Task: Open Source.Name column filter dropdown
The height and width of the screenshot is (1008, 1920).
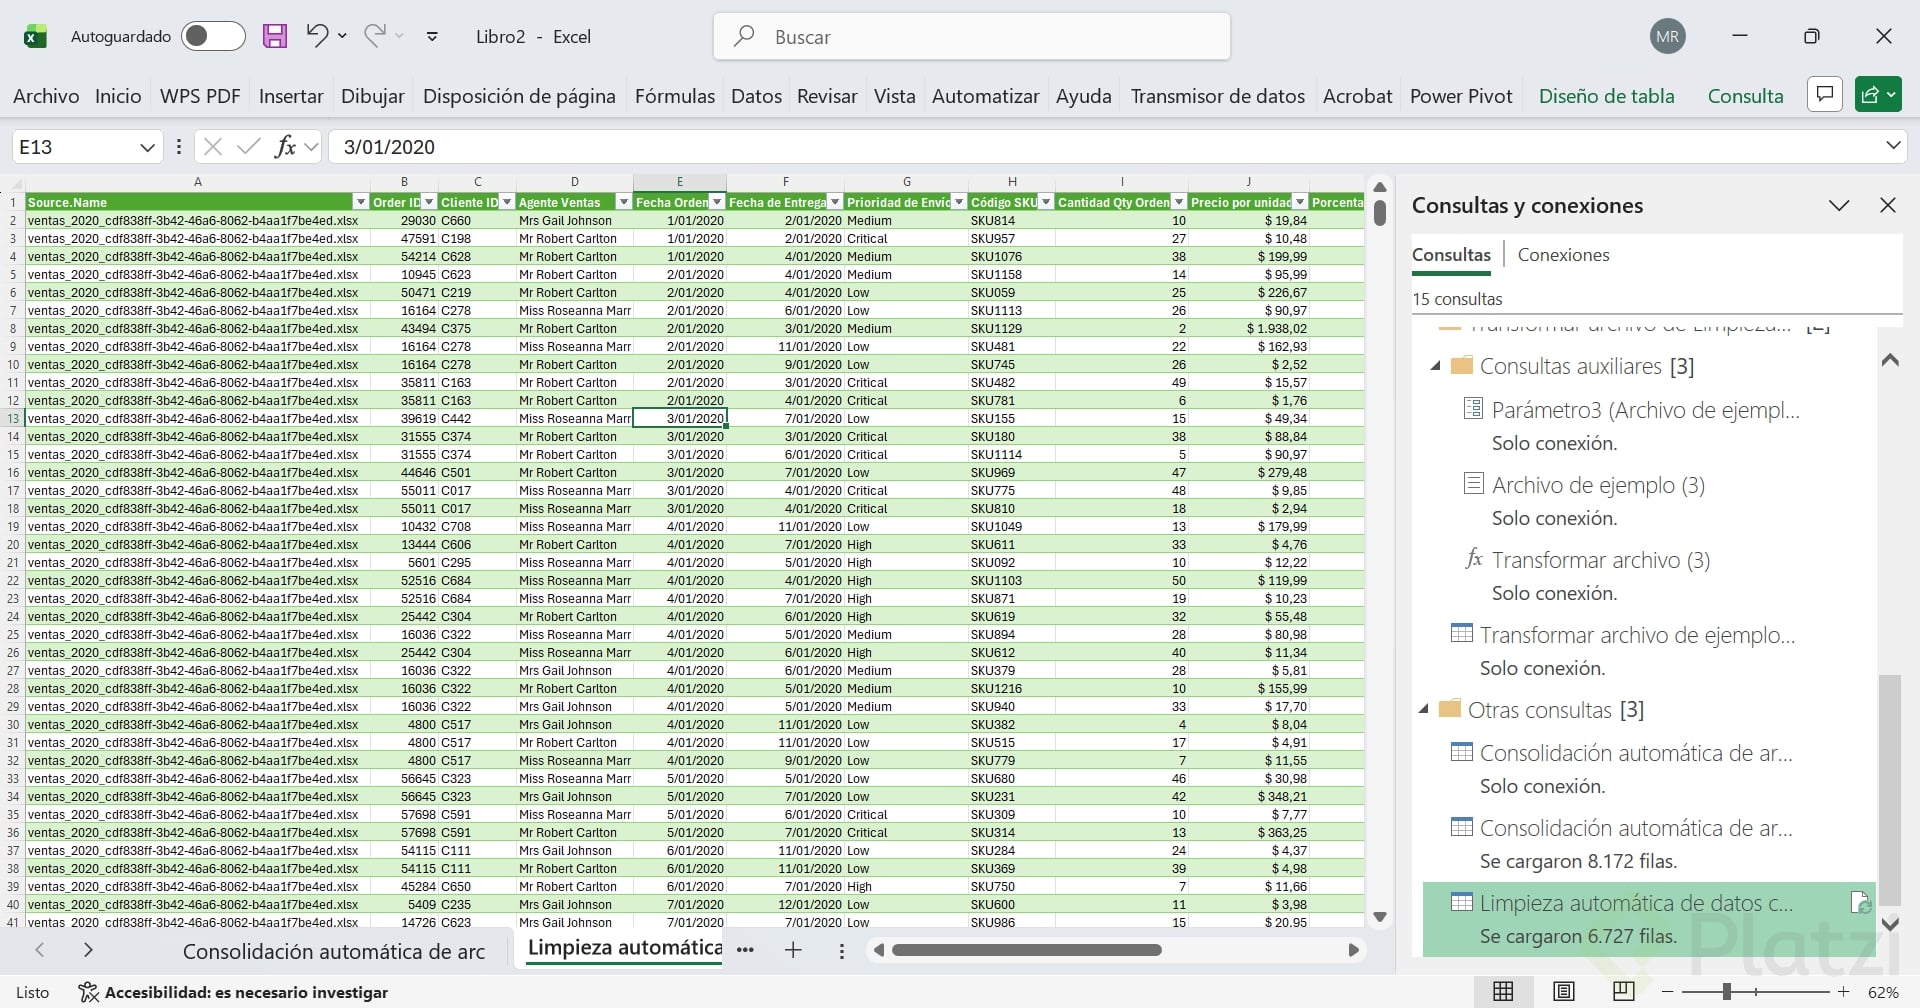Action: pyautogui.click(x=360, y=202)
